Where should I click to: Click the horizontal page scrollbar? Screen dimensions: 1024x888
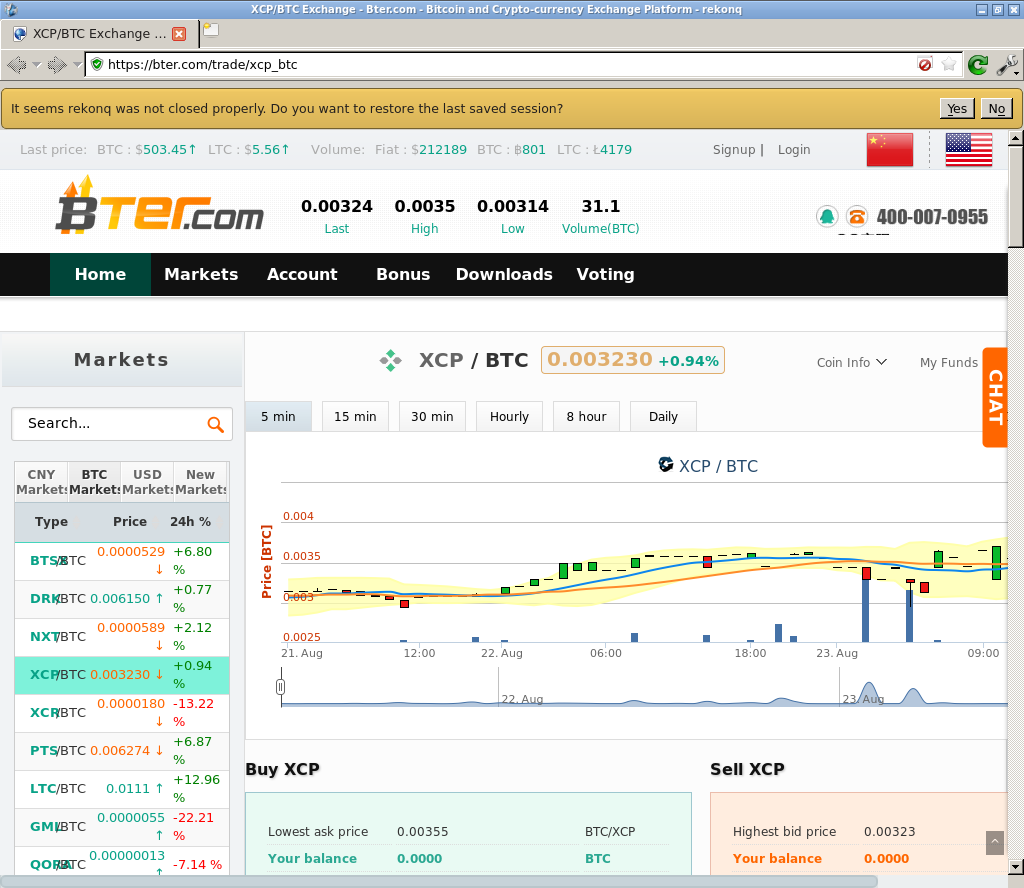[439, 881]
